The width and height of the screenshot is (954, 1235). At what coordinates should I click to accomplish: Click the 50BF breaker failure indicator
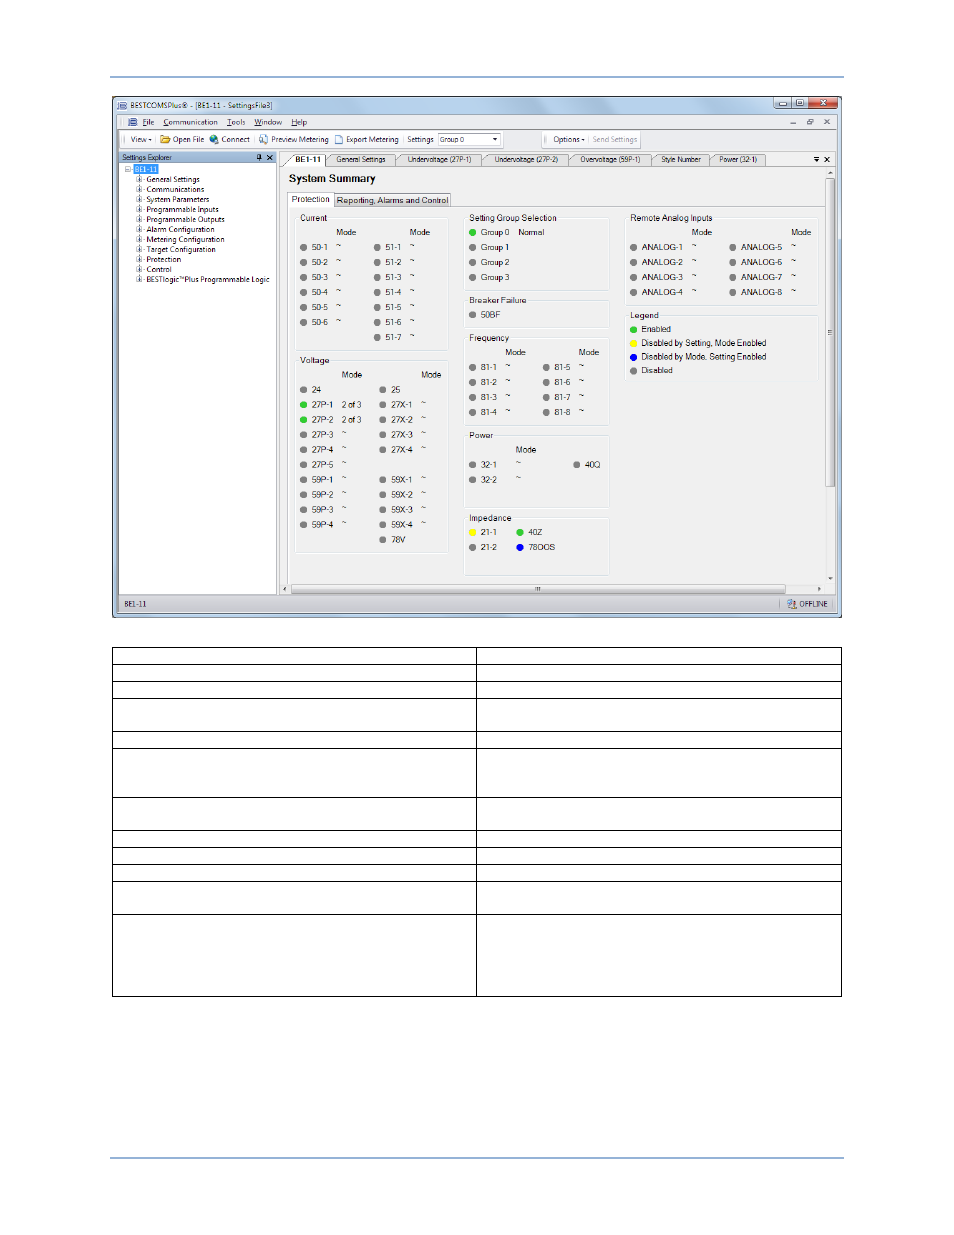[x=473, y=315]
